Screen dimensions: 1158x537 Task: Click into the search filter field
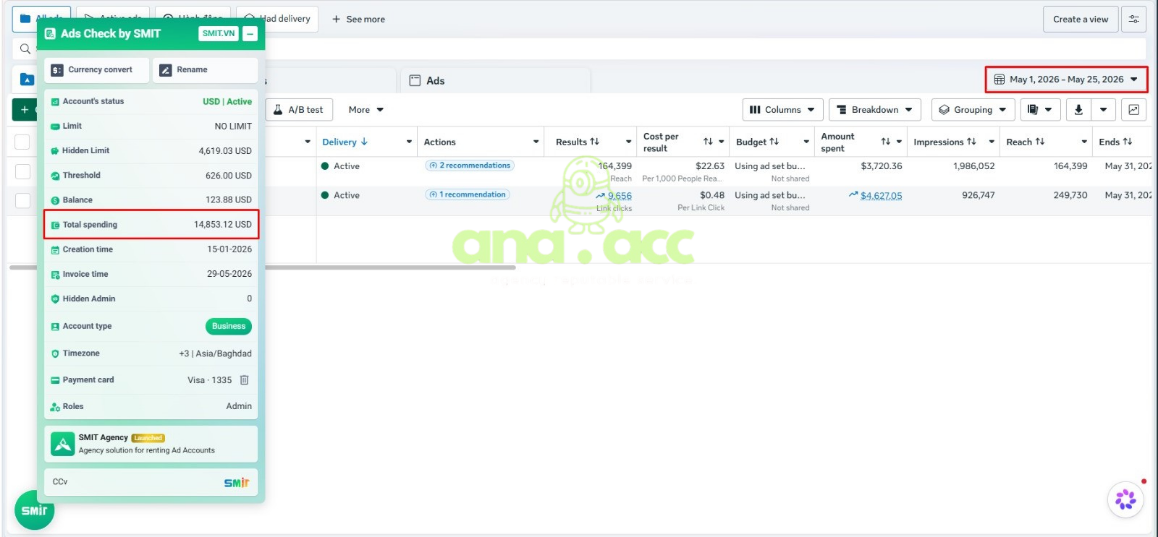pyautogui.click(x=579, y=49)
